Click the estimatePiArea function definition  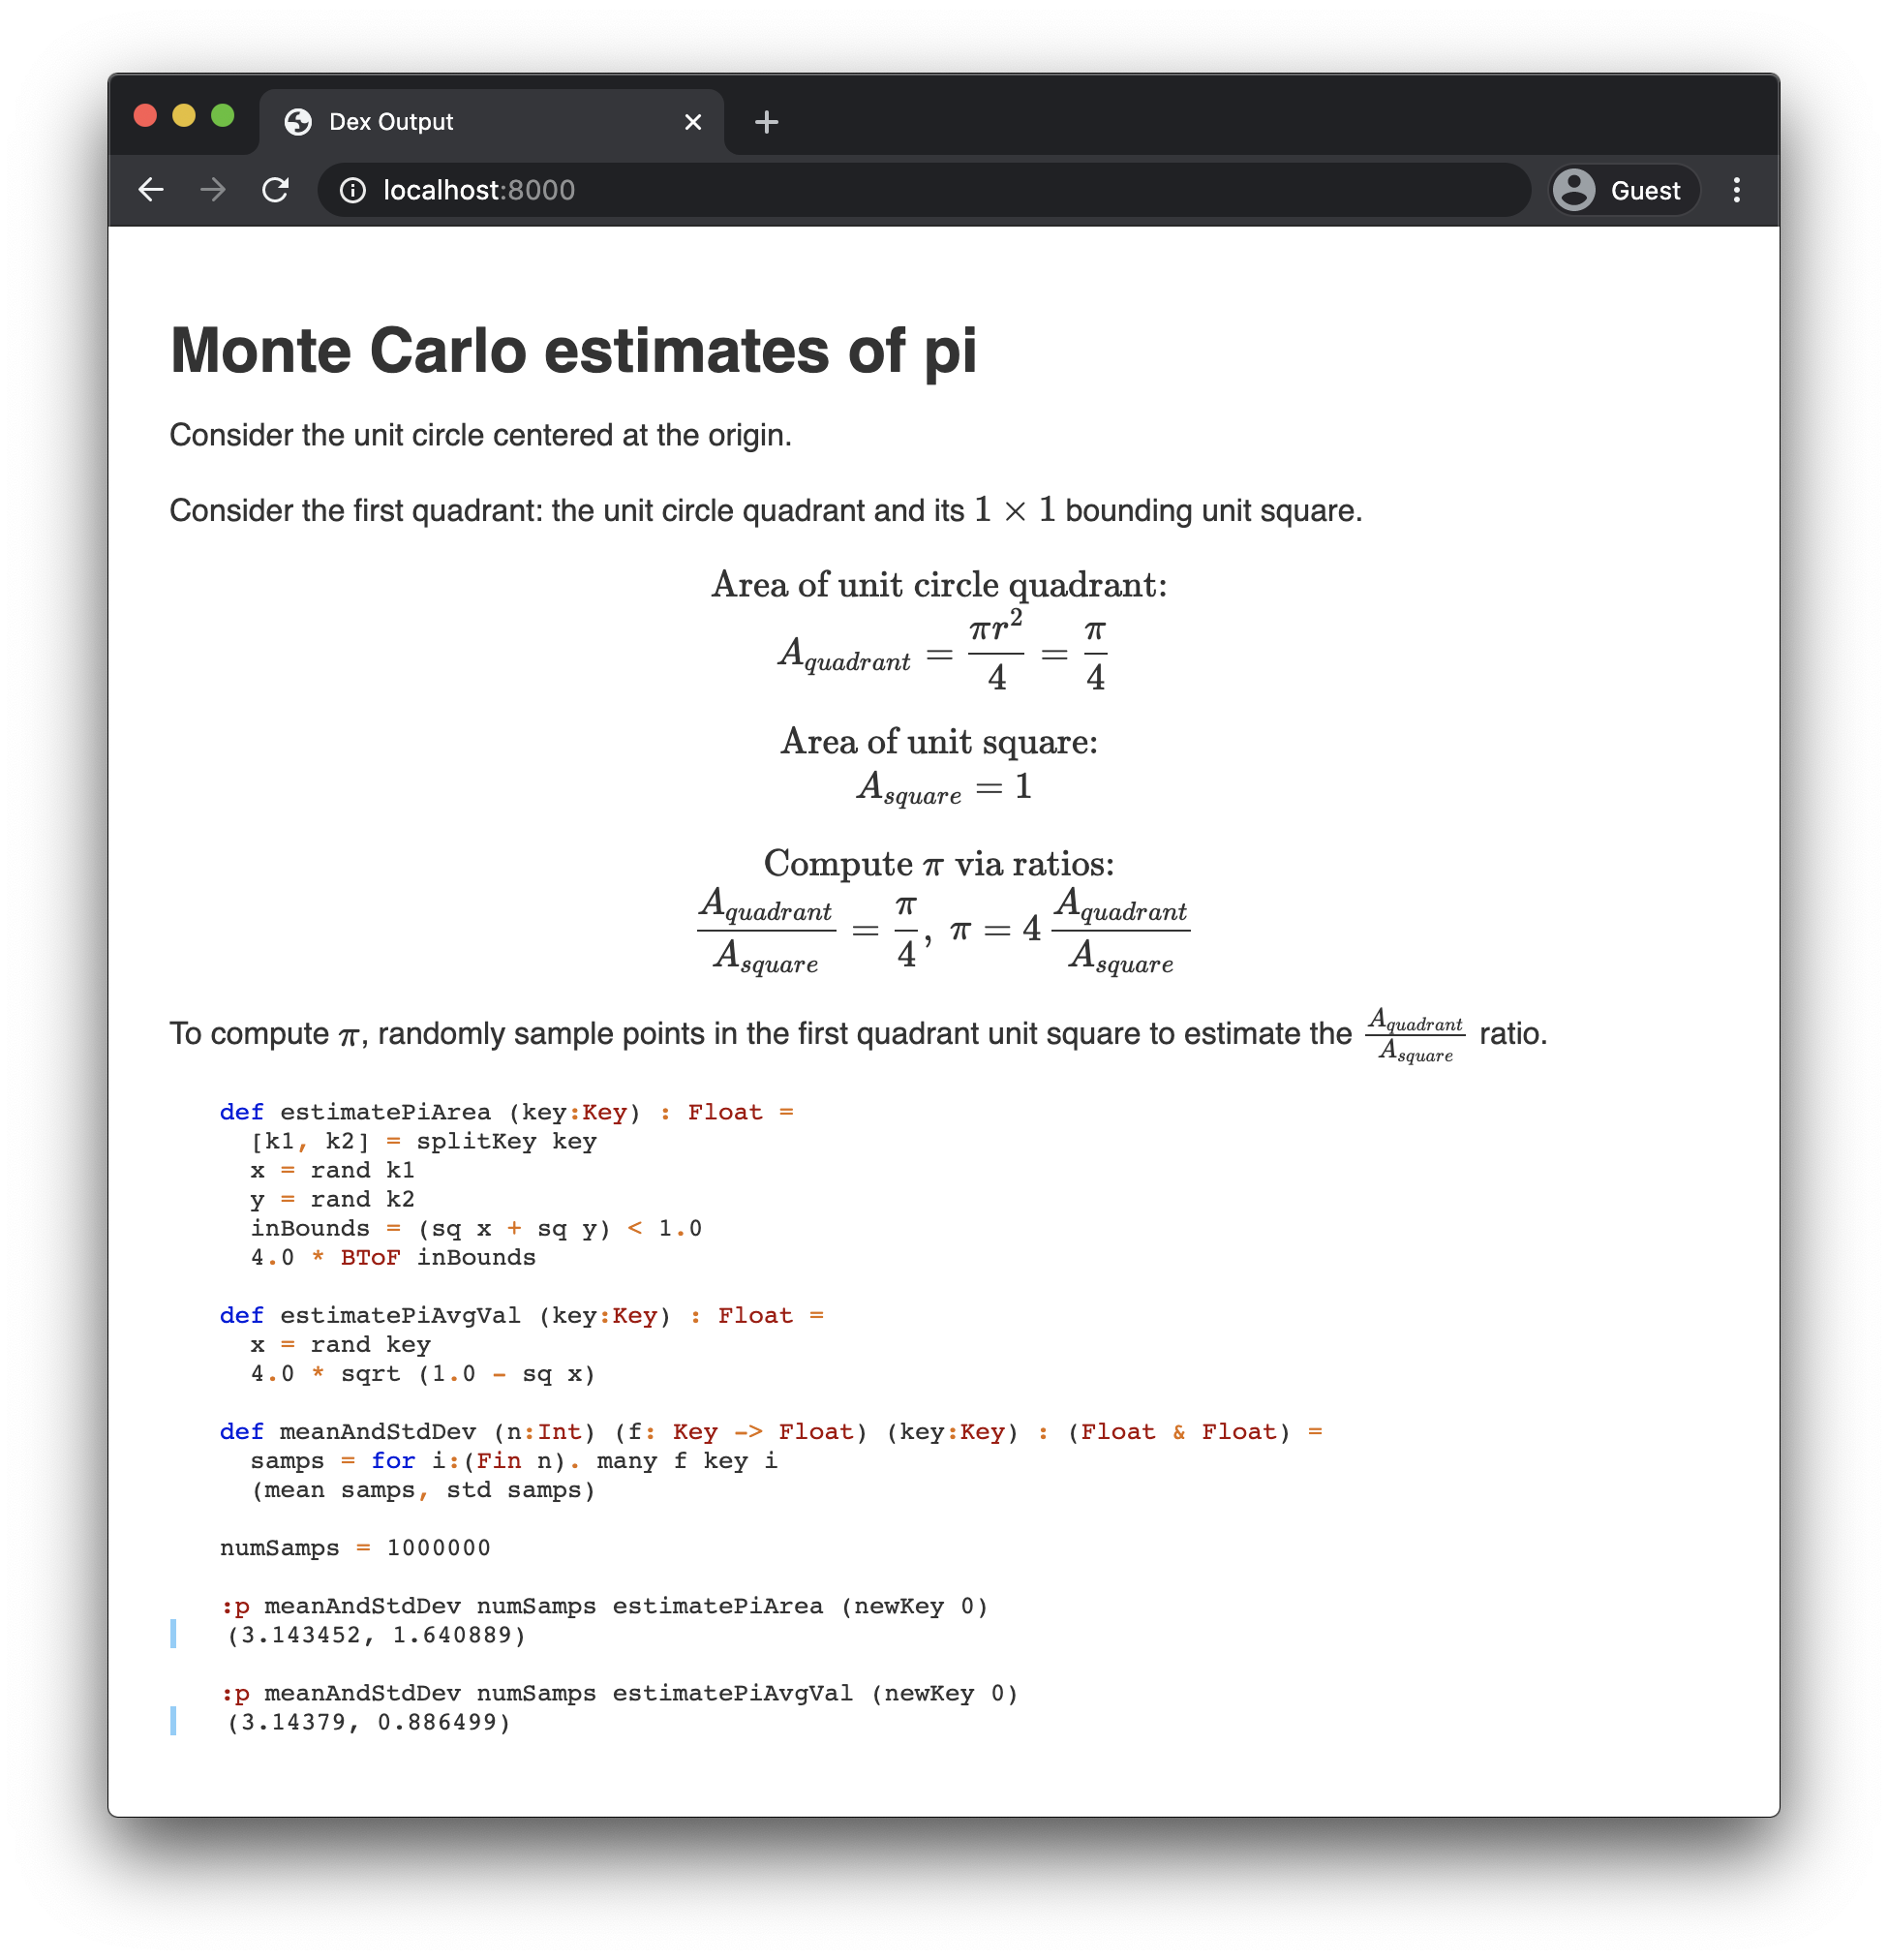(384, 1111)
